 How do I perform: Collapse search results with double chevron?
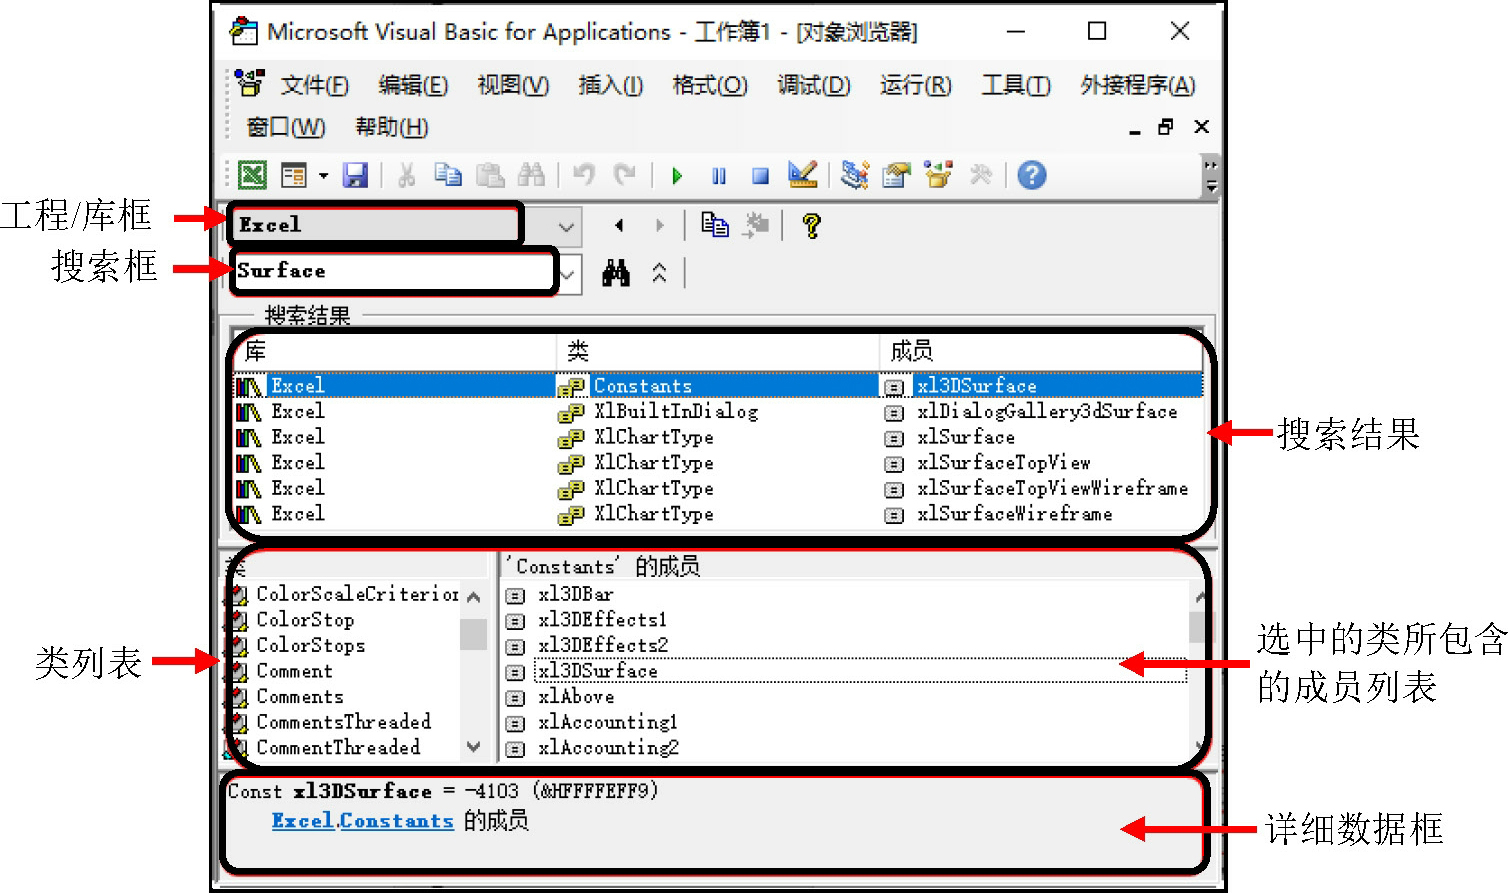coord(659,273)
